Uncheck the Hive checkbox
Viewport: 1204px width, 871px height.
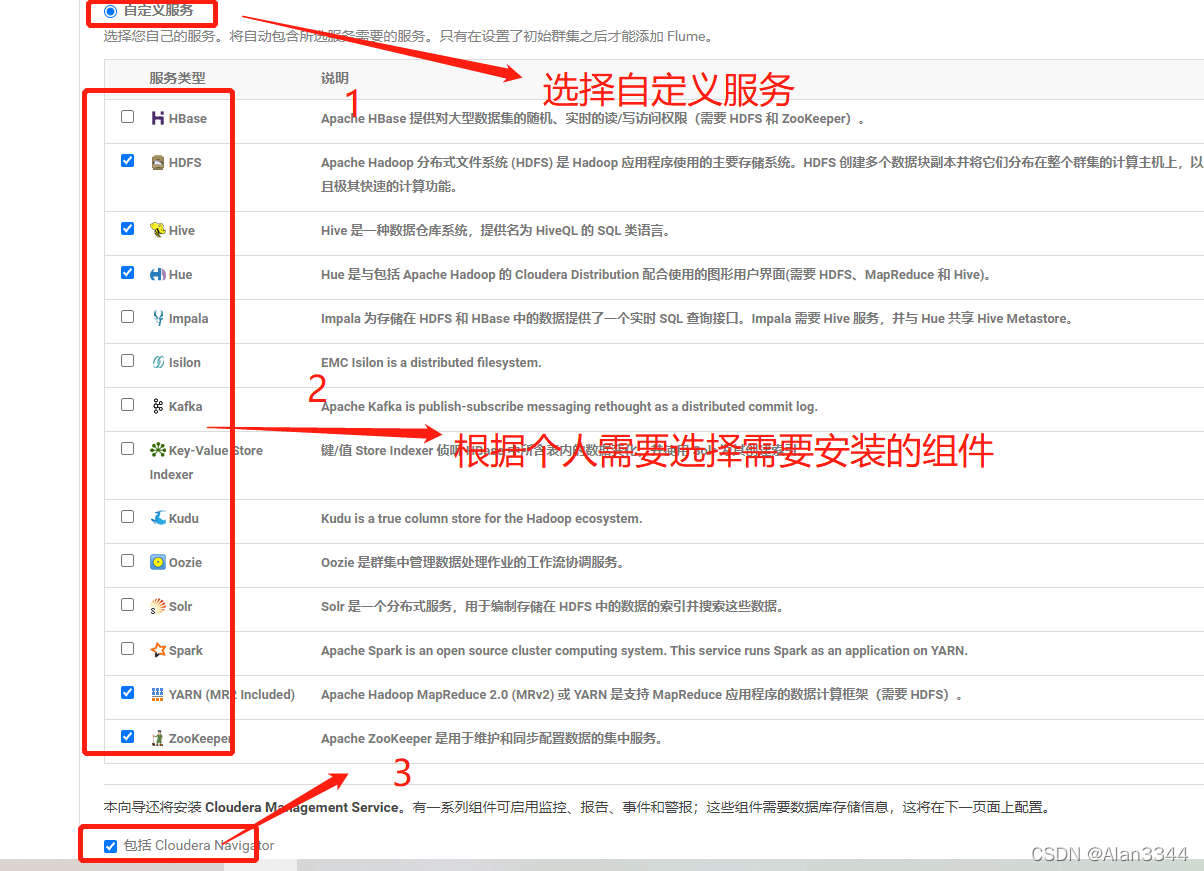click(127, 228)
